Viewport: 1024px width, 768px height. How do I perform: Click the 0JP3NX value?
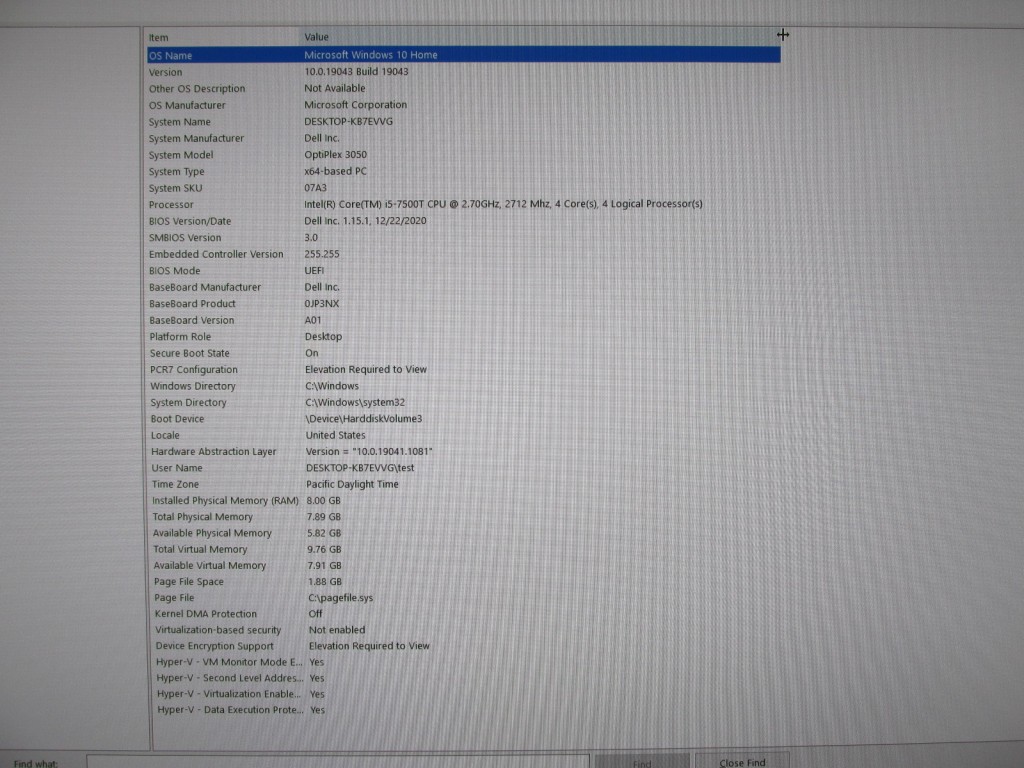321,304
